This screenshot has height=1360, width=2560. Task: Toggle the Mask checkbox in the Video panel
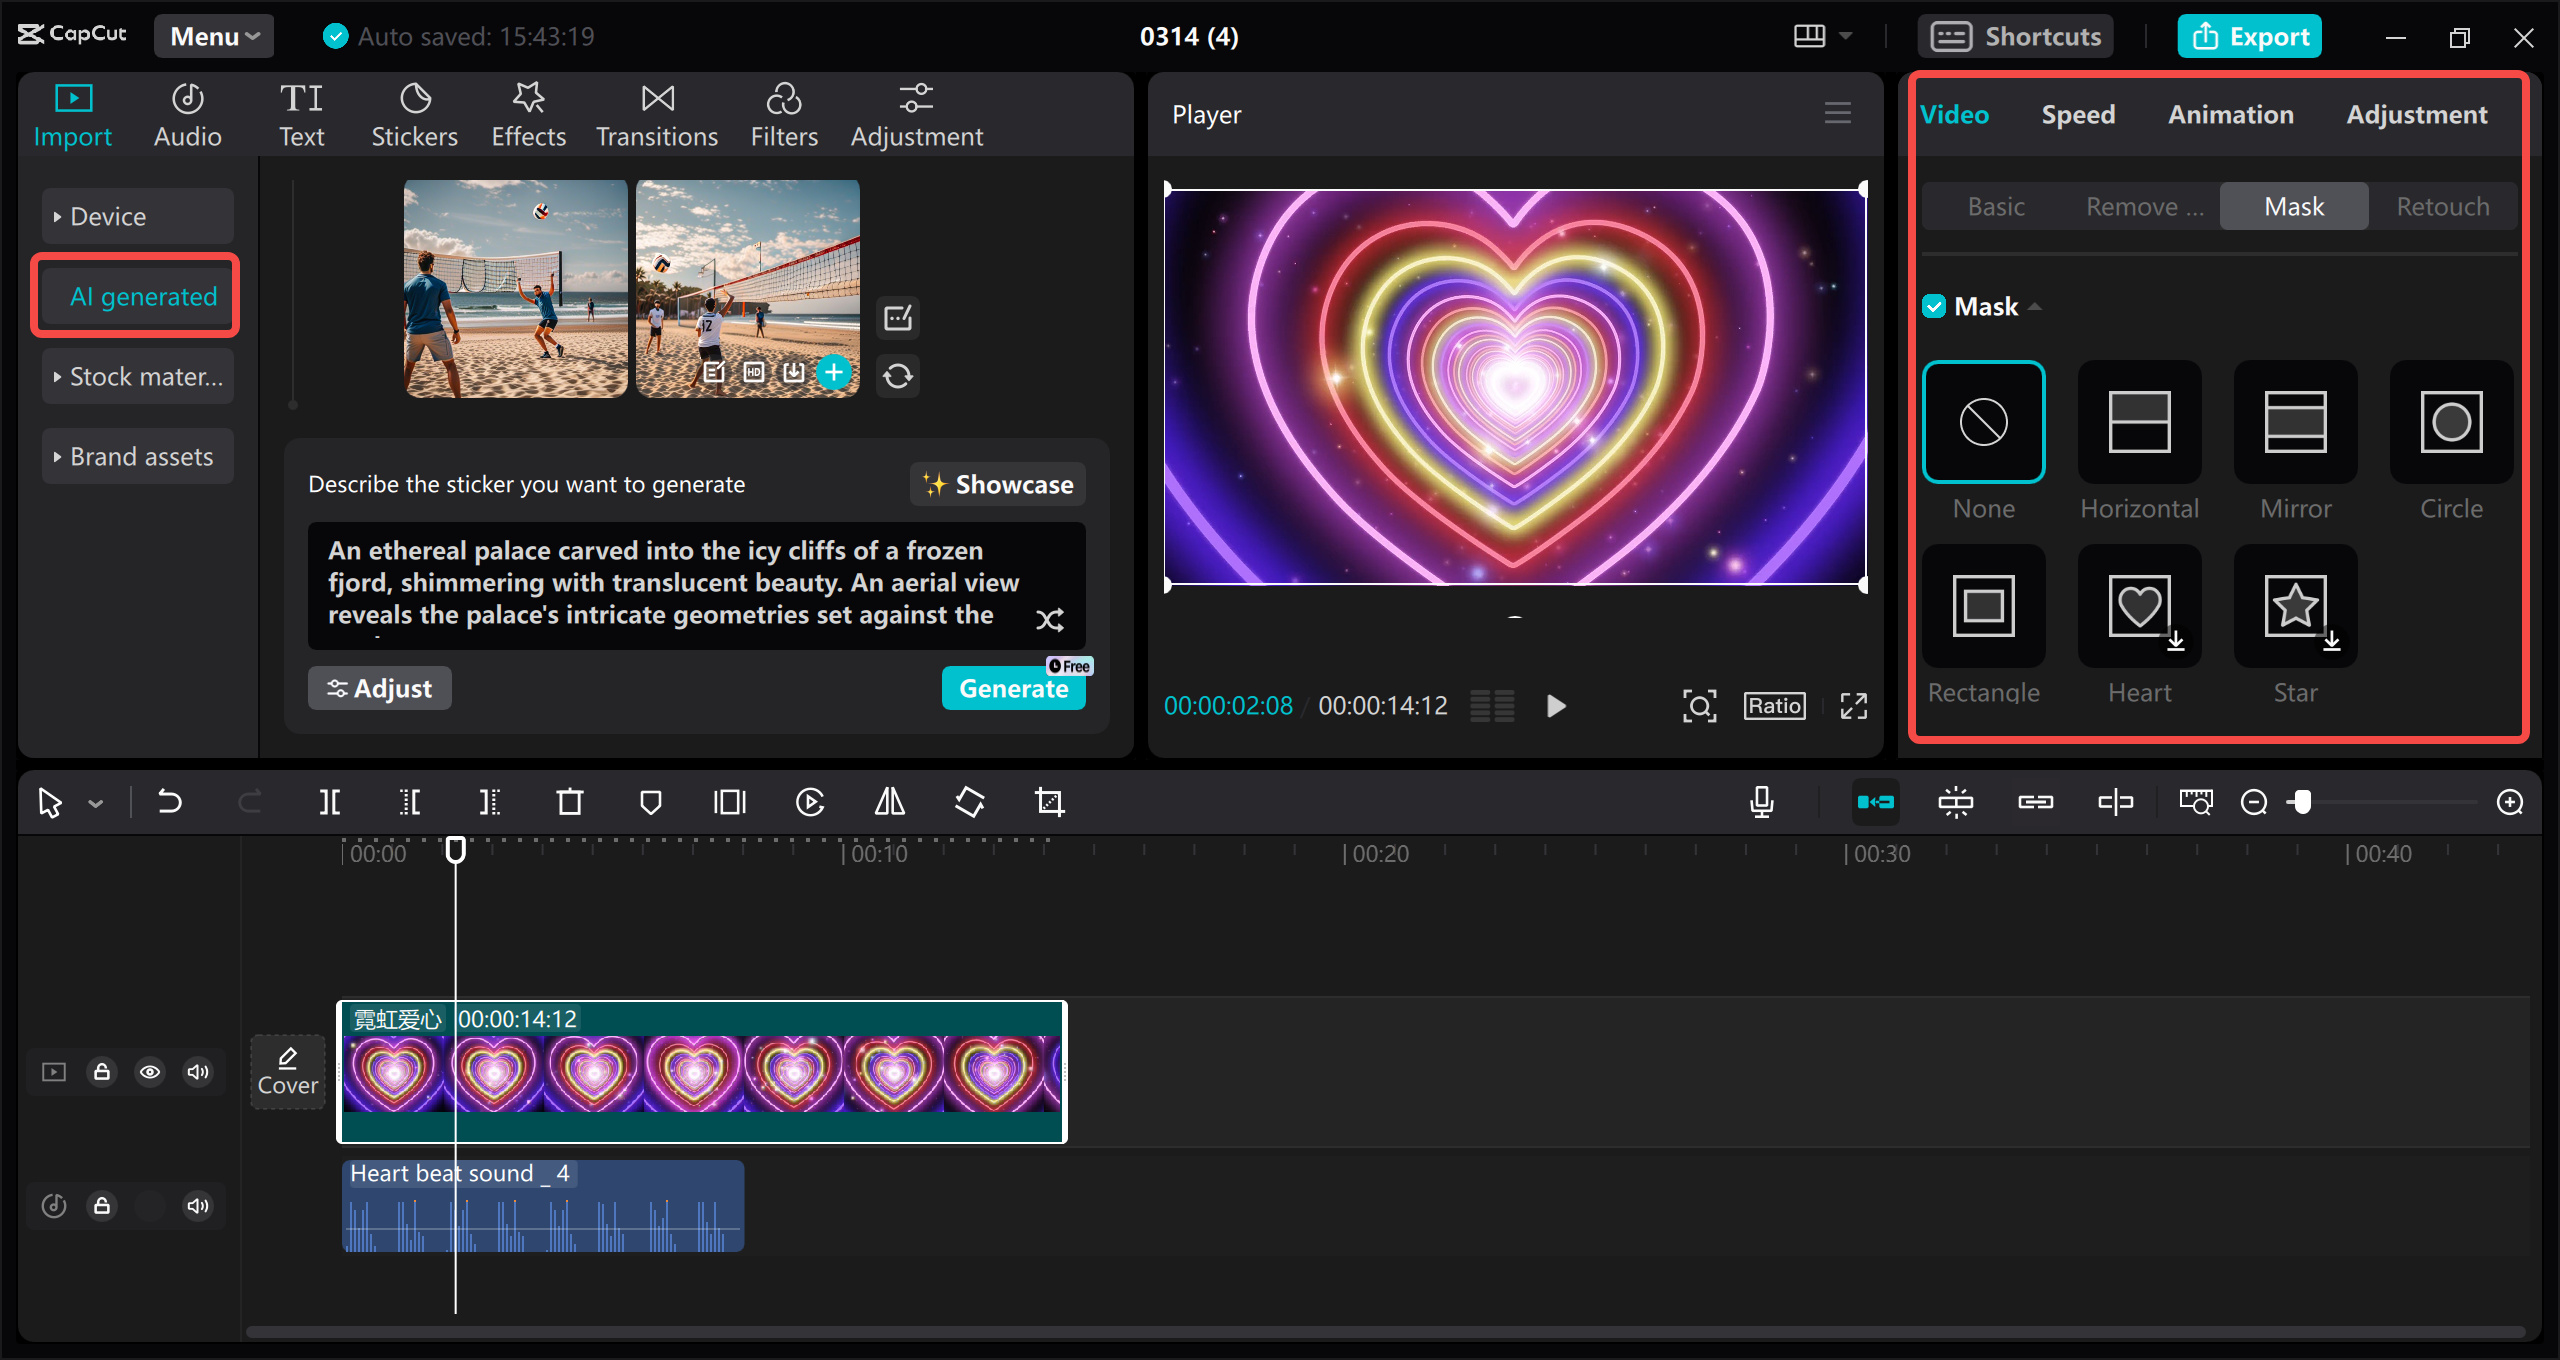[1934, 306]
